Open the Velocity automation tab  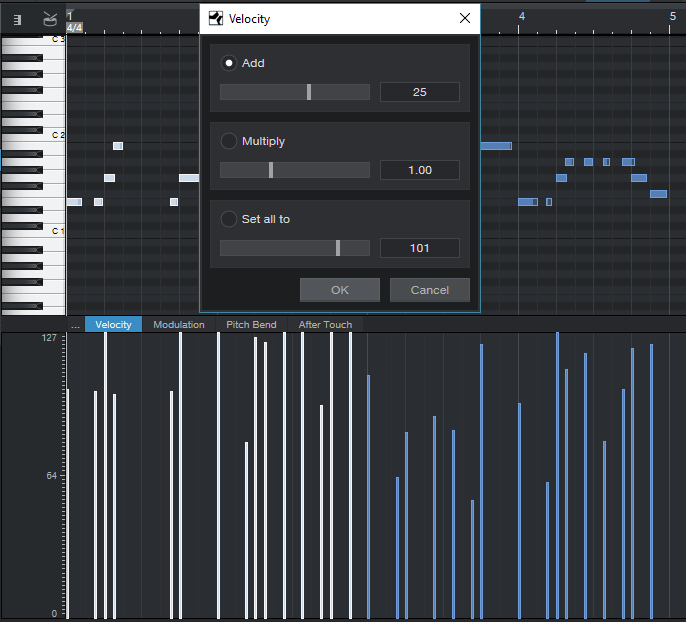point(113,325)
